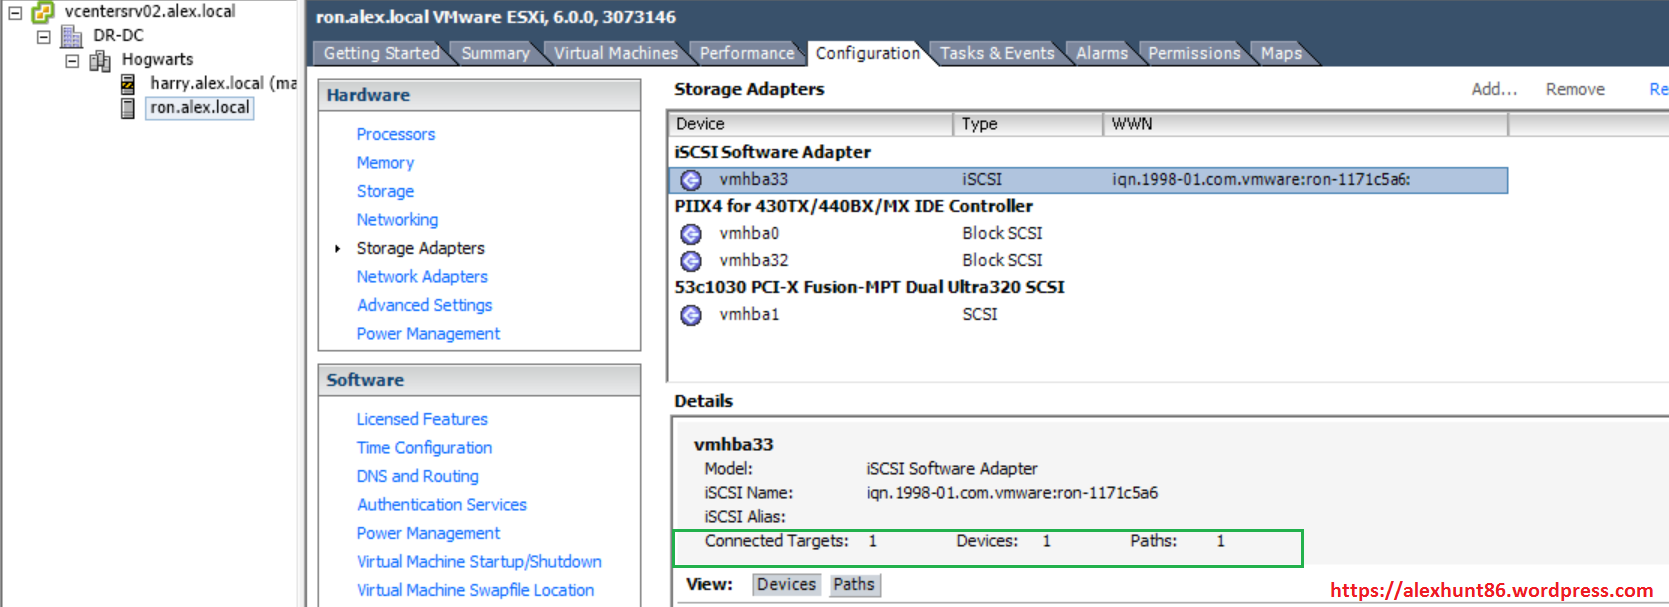Select the vmhba1 SCSI adapter row
Image resolution: width=1669 pixels, height=607 pixels.
[1088, 315]
